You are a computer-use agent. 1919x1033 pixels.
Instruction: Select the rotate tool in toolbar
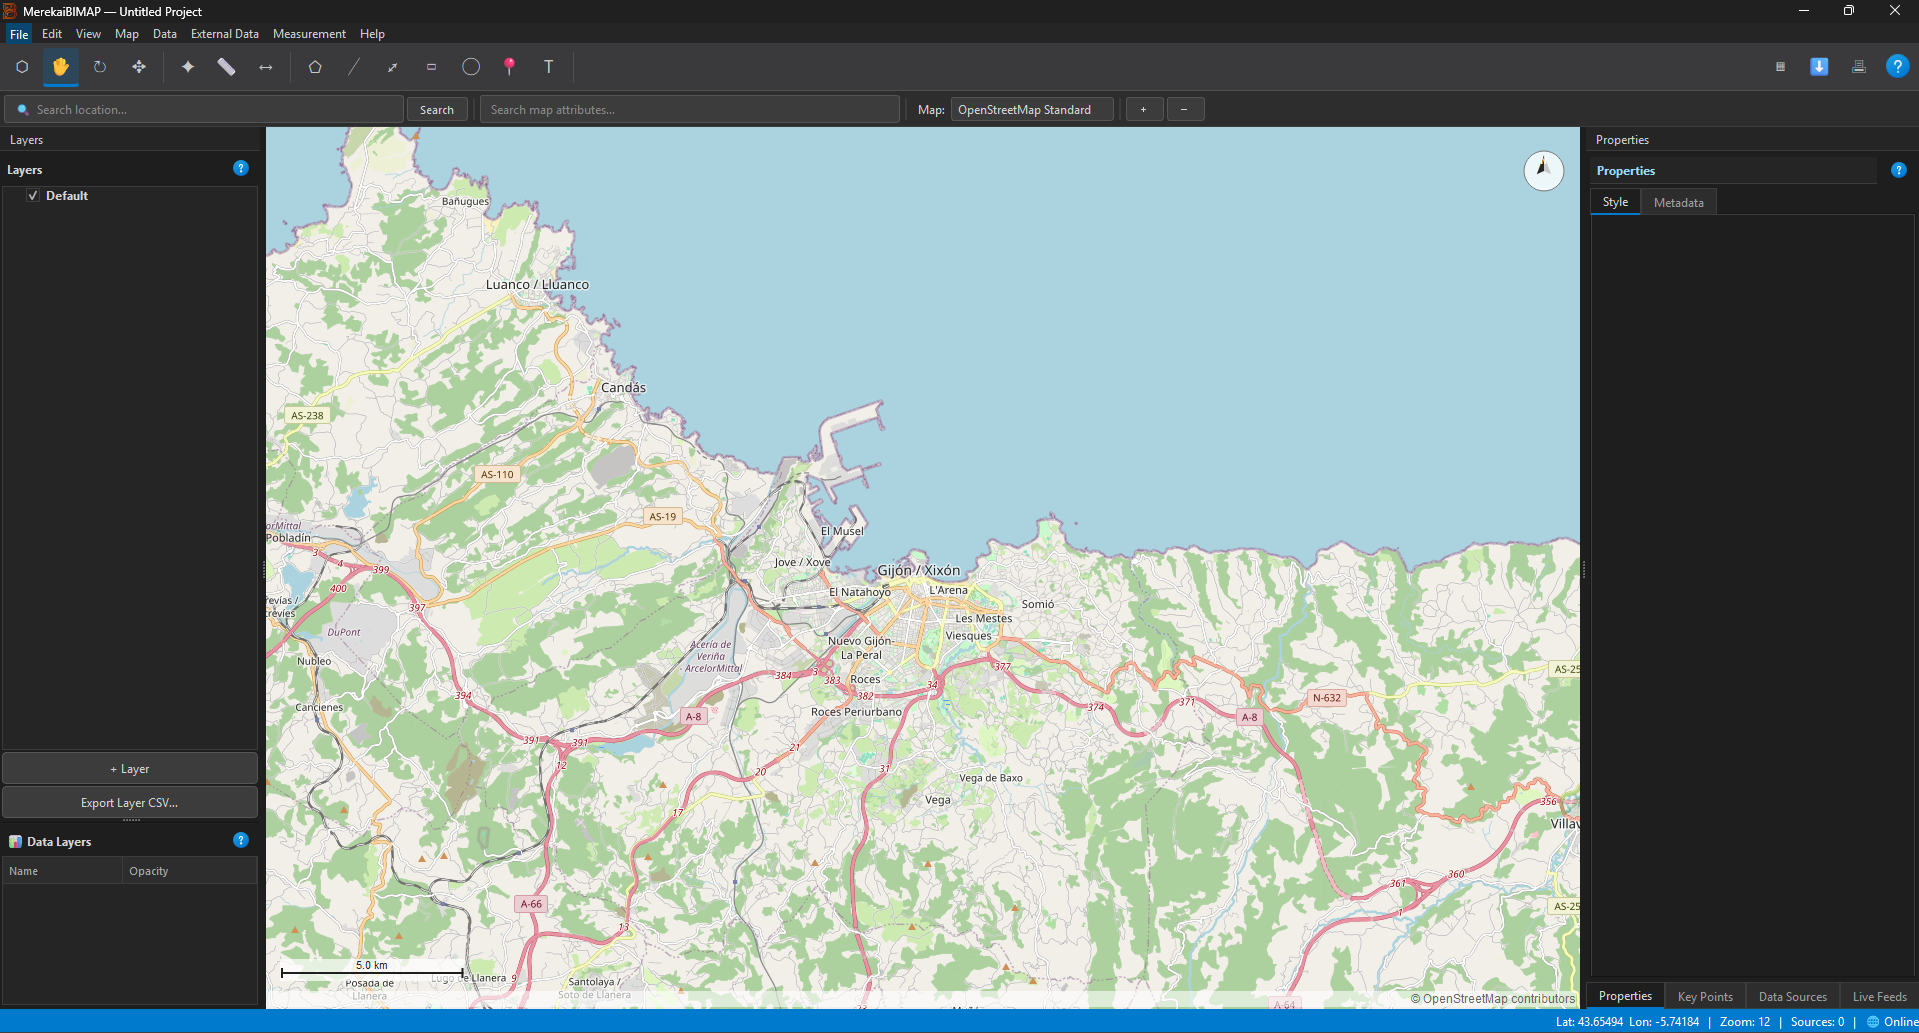(100, 67)
